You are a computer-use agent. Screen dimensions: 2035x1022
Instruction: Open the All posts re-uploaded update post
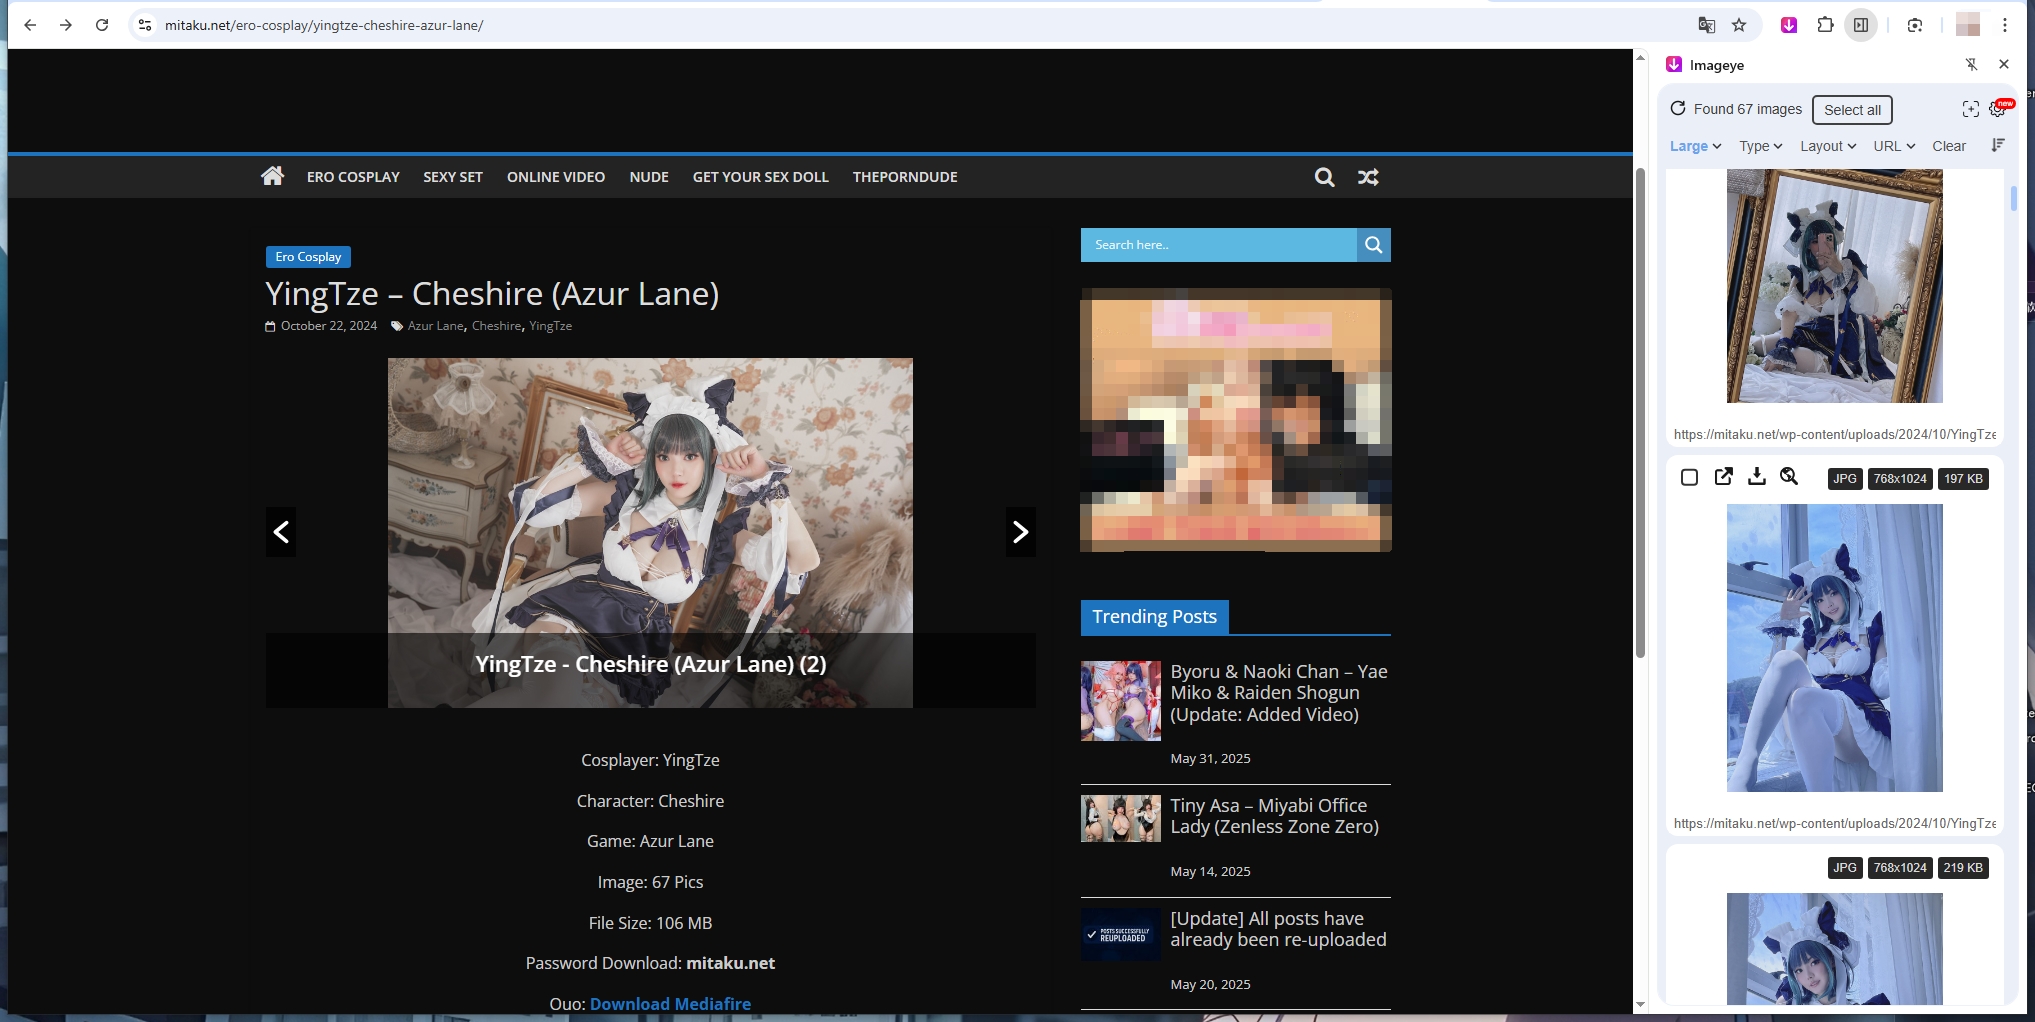(x=1278, y=929)
